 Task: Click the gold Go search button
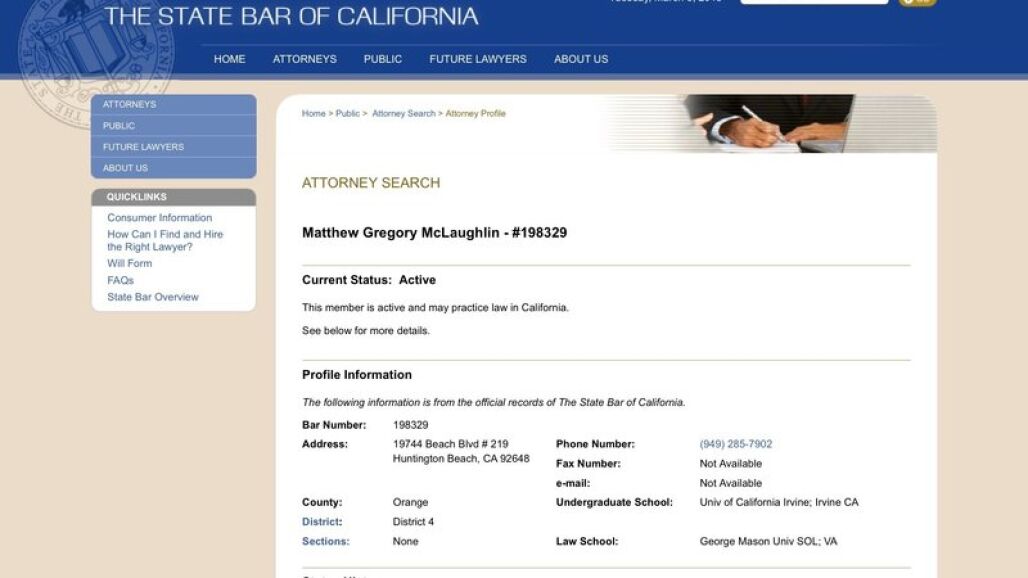point(917,2)
